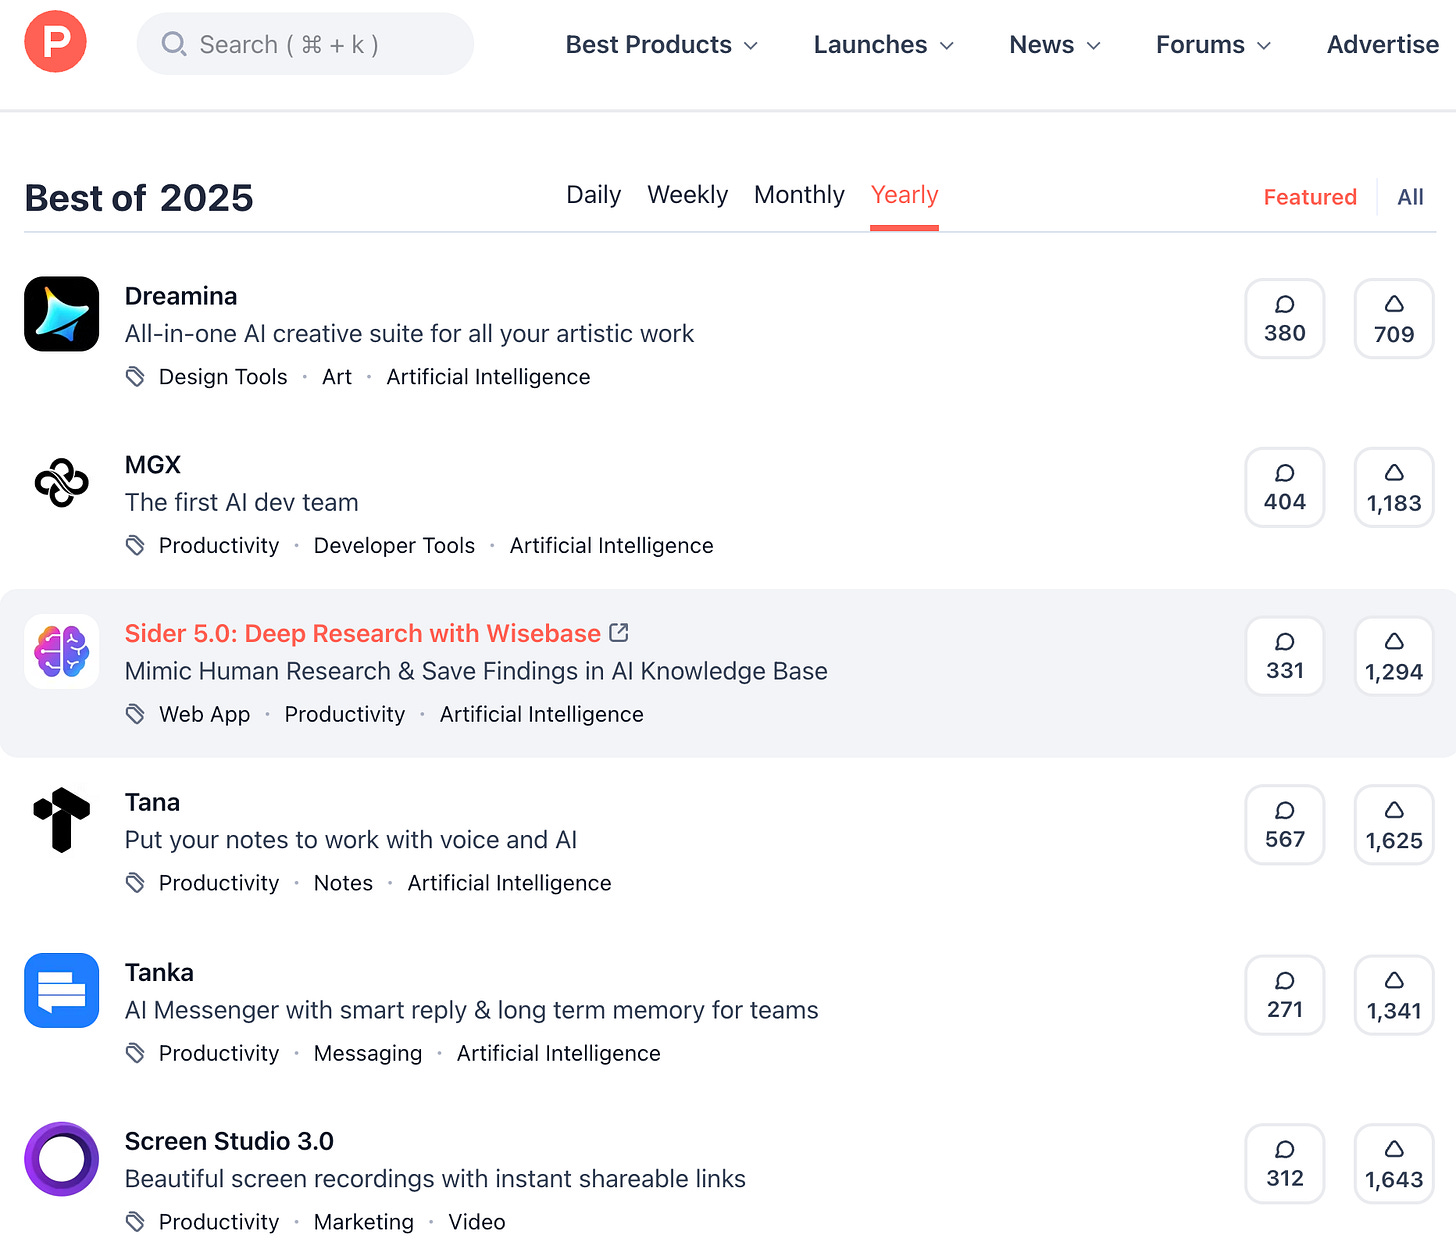The height and width of the screenshot is (1245, 1456).
Task: Focus the search input field
Action: point(305,44)
